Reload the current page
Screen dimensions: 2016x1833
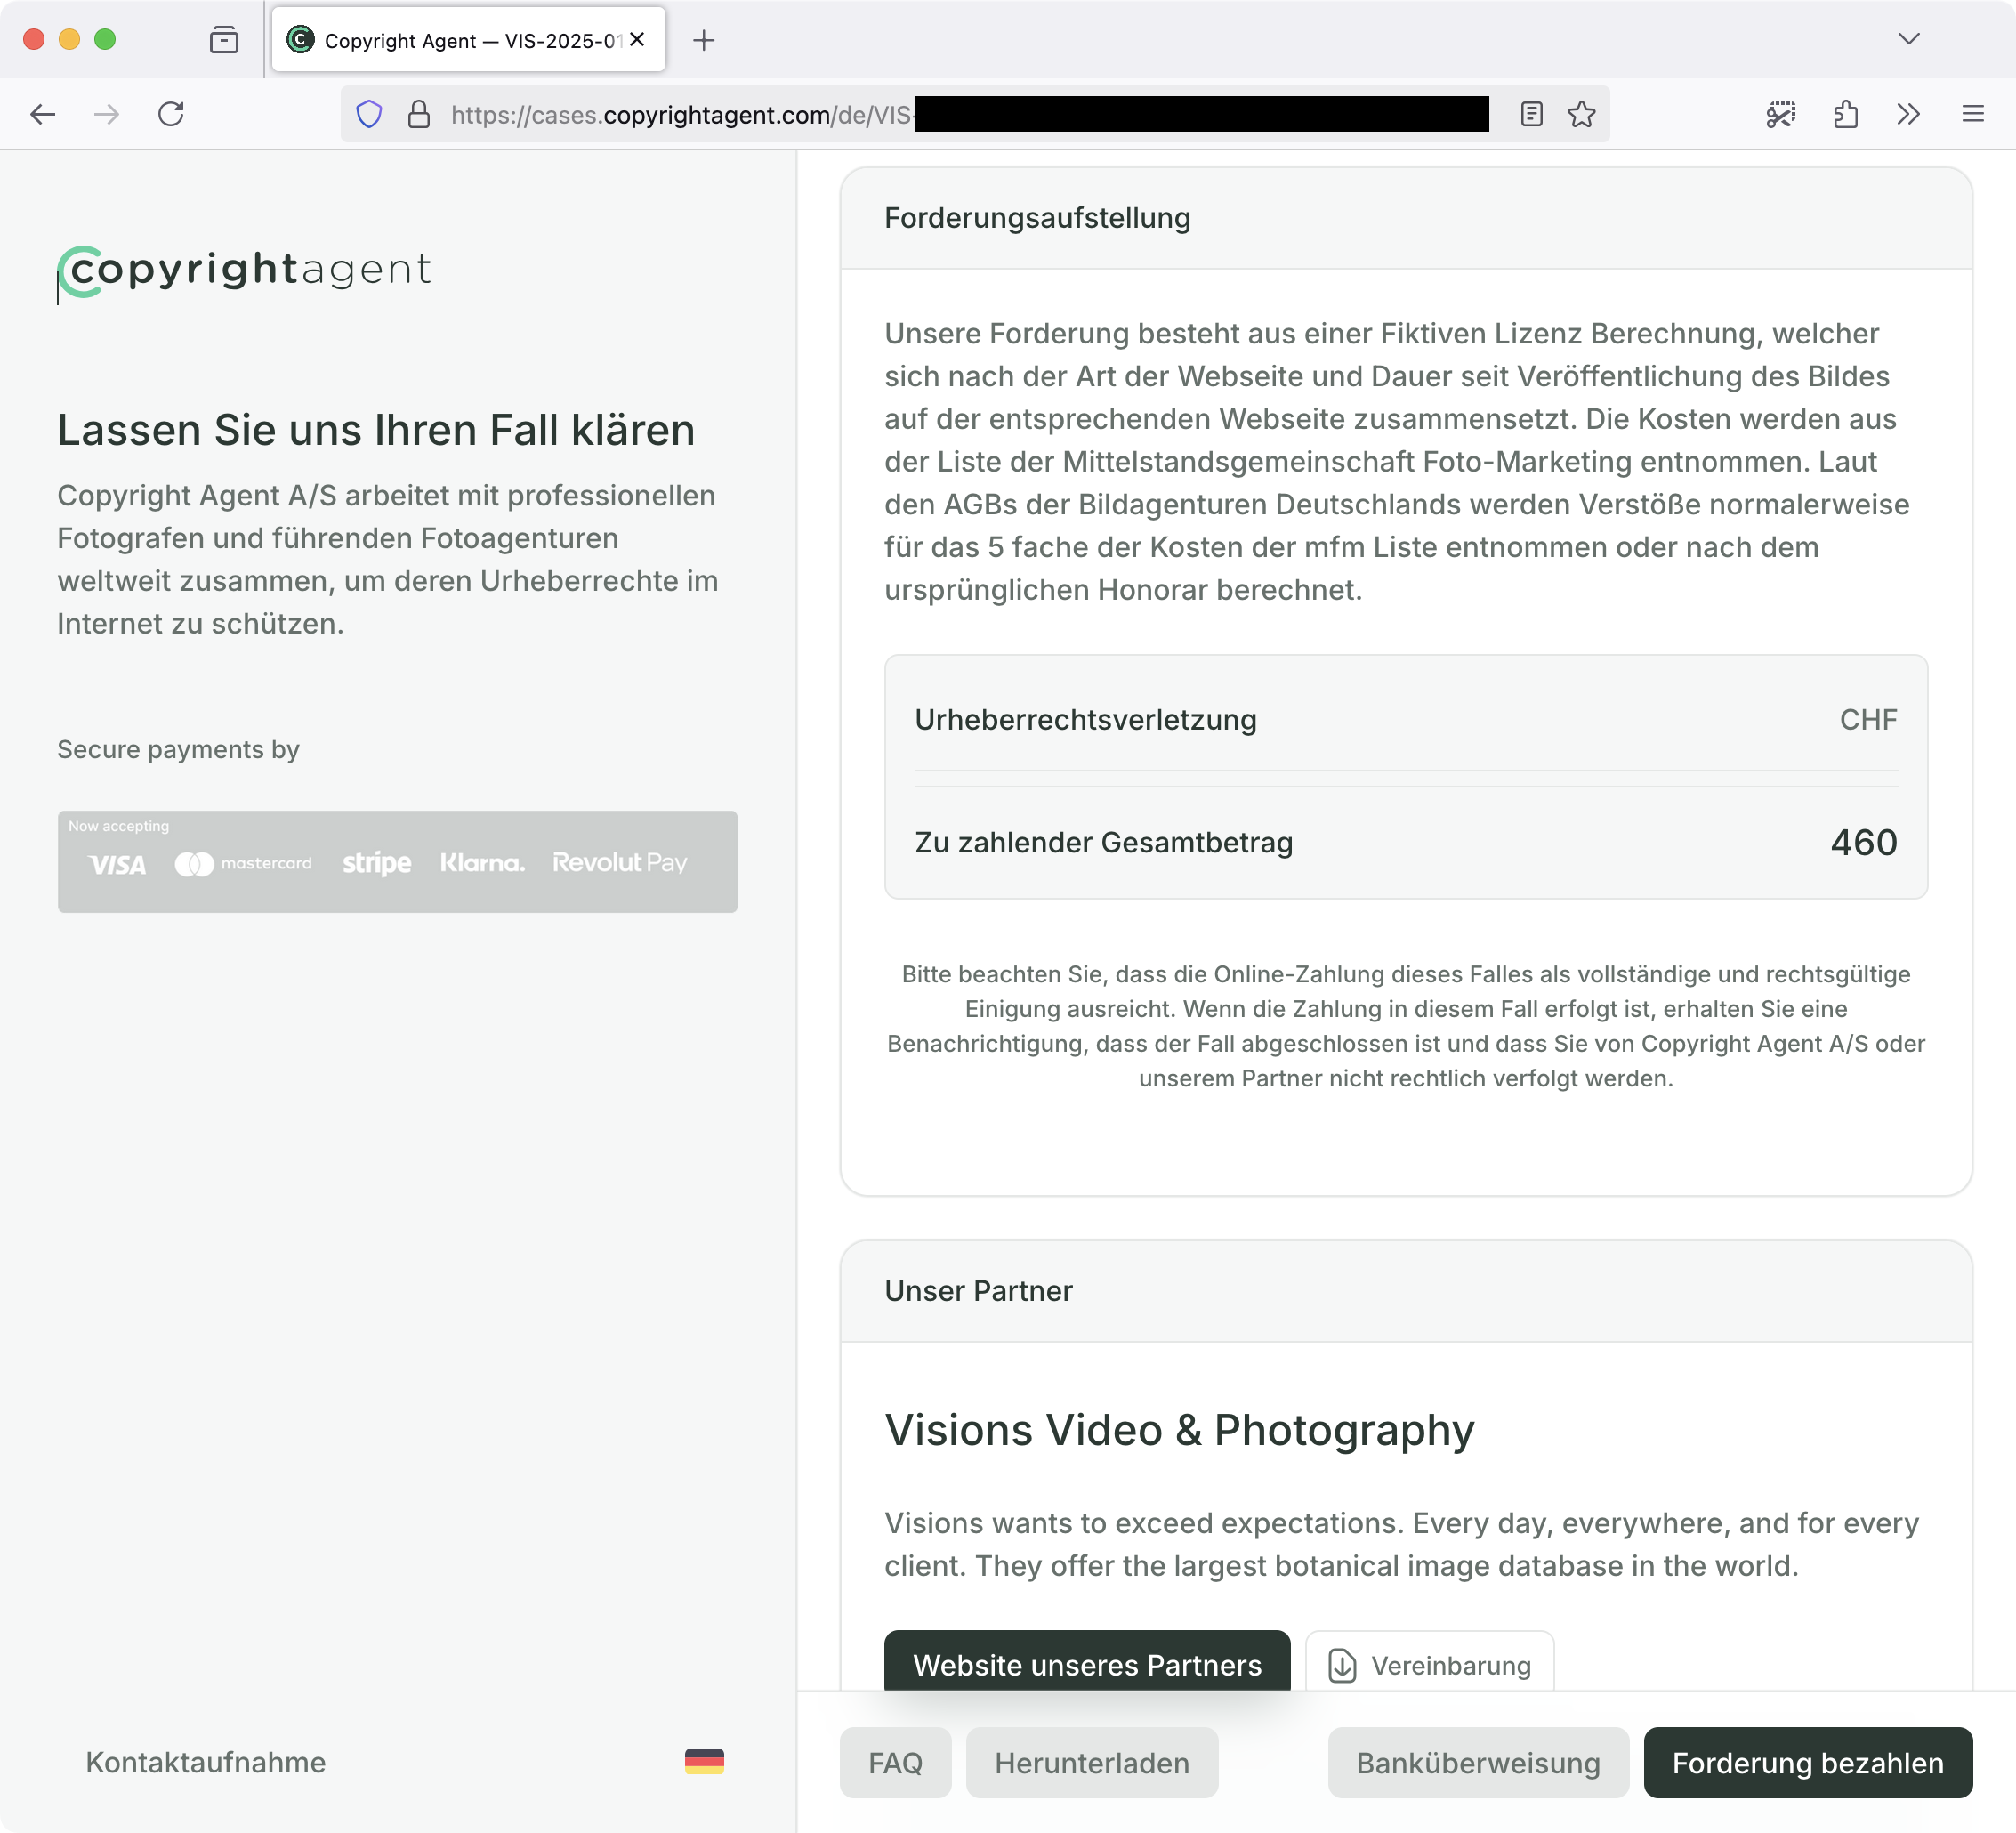(171, 114)
